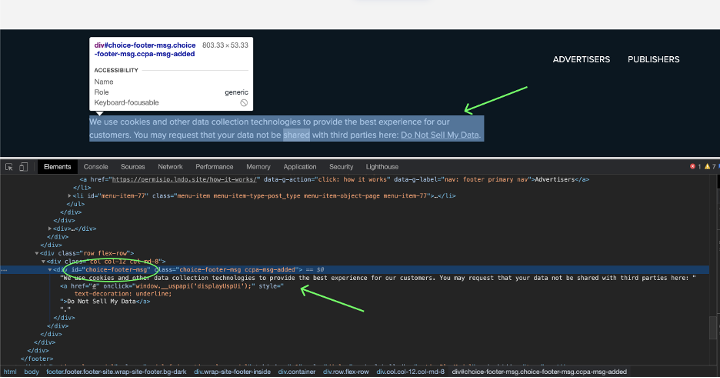Open the Lighthouse tab
This screenshot has height=378, width=720.
coord(382,167)
